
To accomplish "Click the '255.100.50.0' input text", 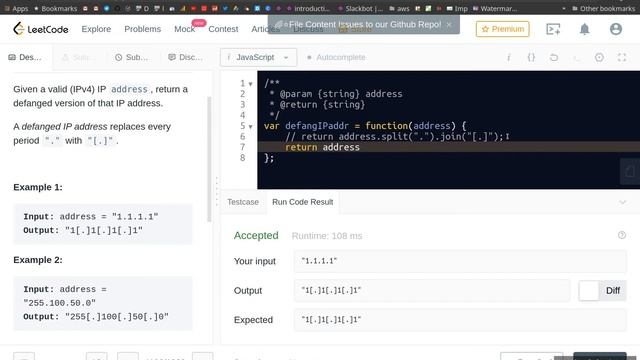I will point(59,303).
